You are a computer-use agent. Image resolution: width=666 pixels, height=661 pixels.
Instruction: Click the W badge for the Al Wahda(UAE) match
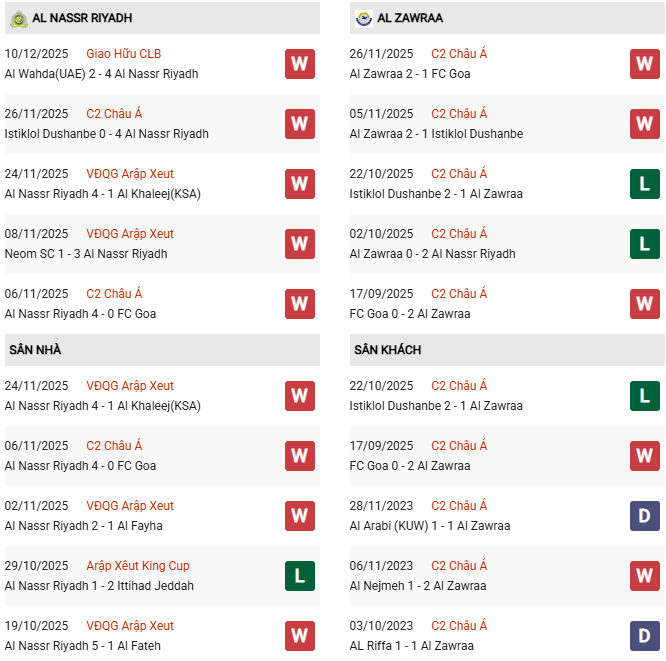tap(299, 64)
